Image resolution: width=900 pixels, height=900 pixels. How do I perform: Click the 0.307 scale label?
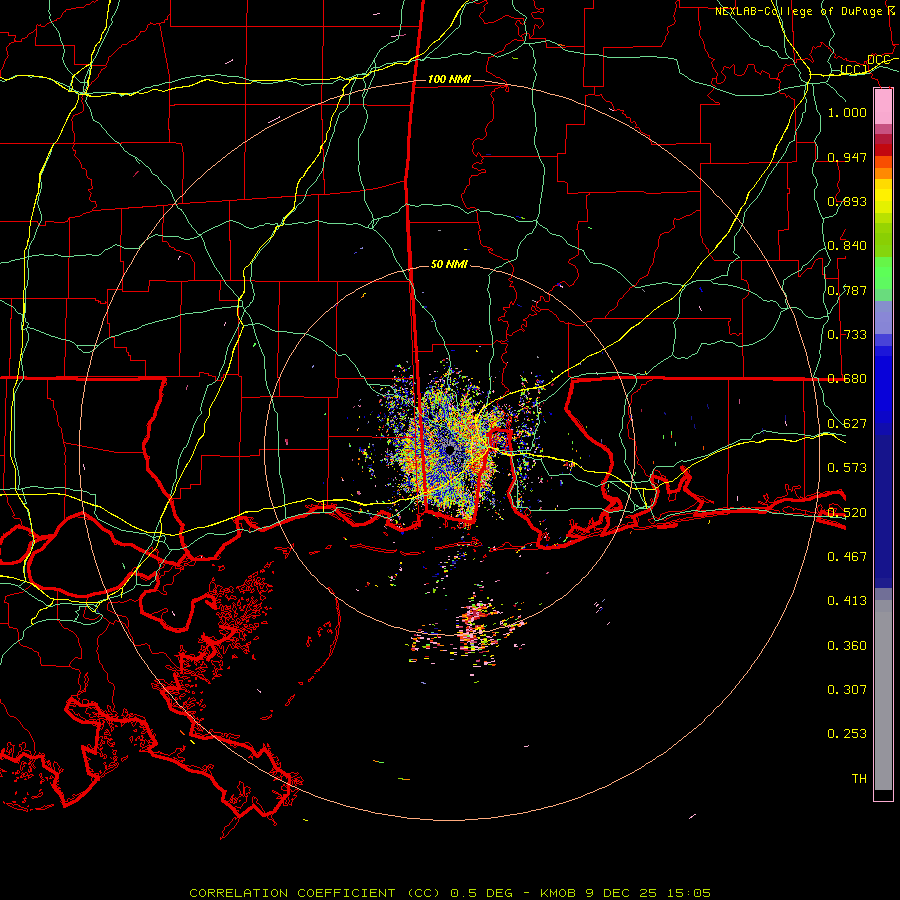(847, 690)
